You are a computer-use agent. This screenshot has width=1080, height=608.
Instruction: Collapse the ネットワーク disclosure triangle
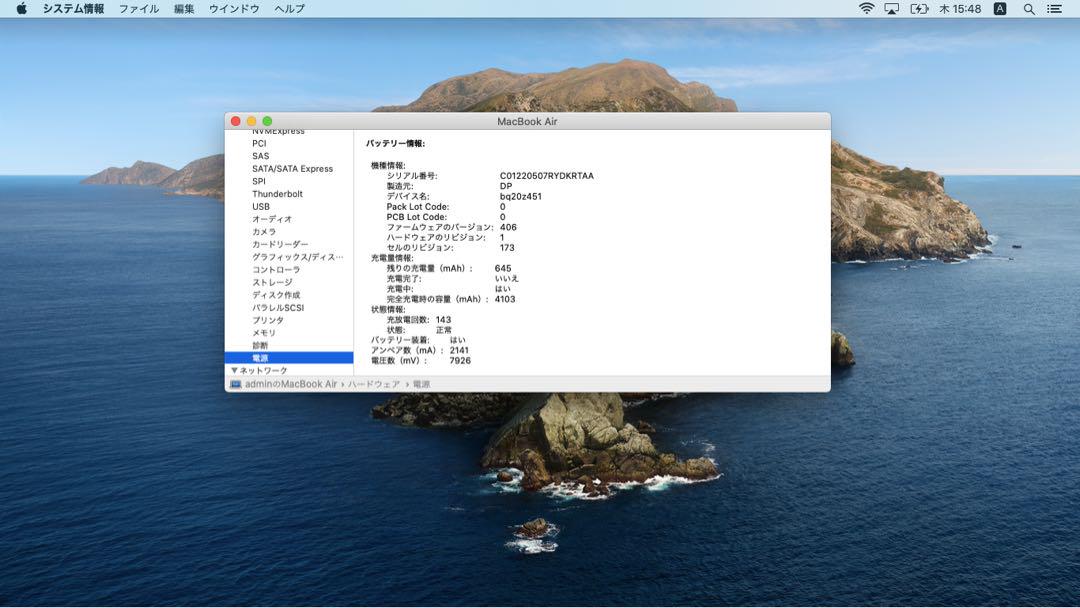[x=233, y=370]
